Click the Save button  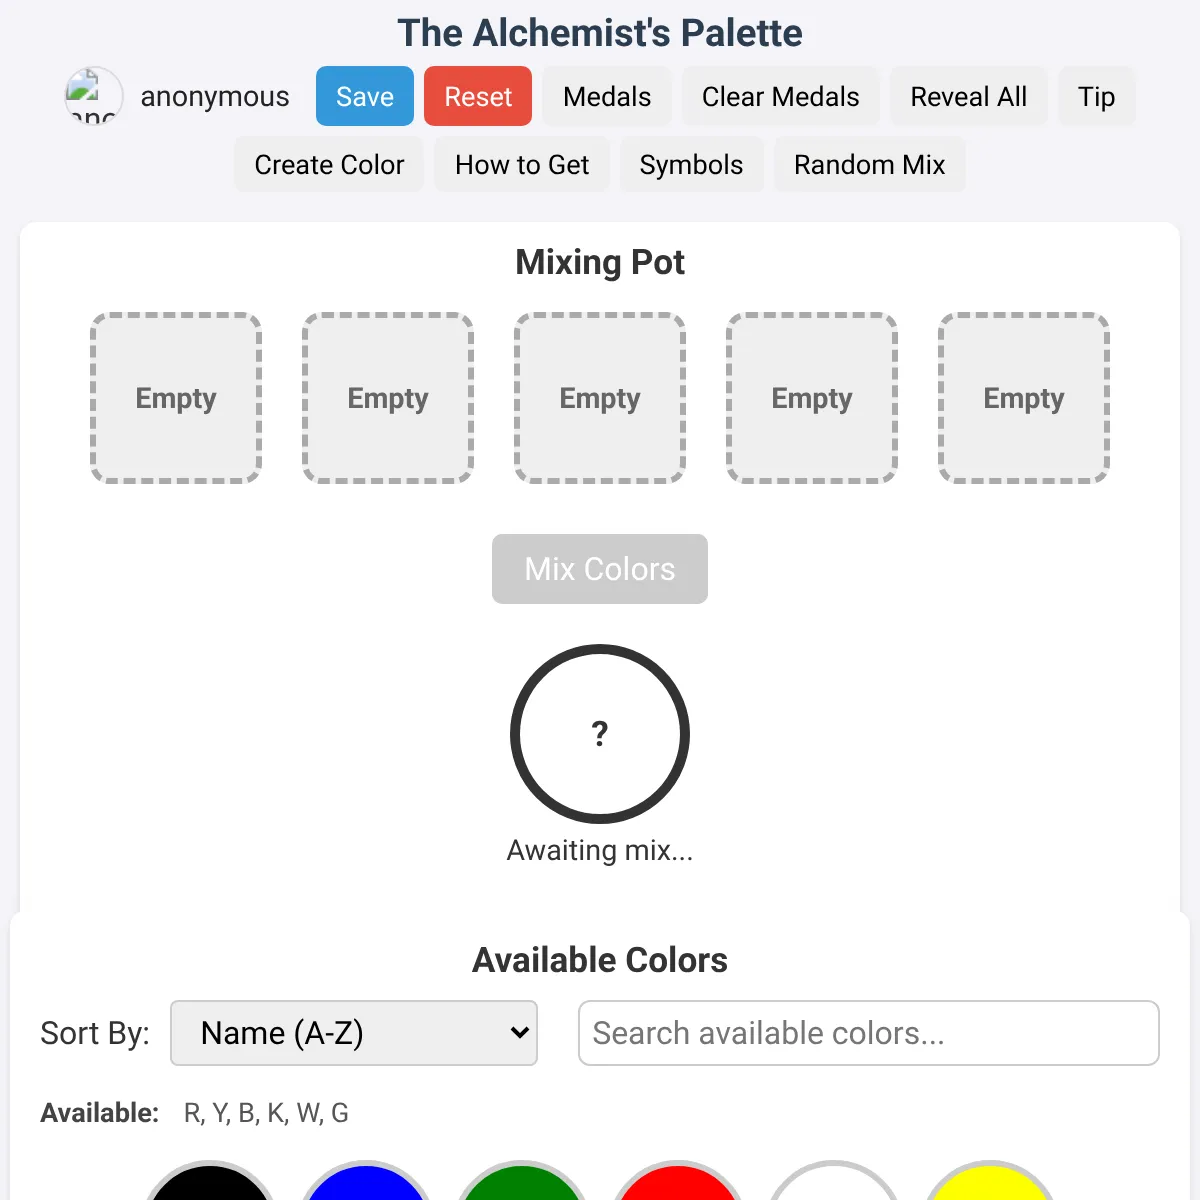[365, 96]
